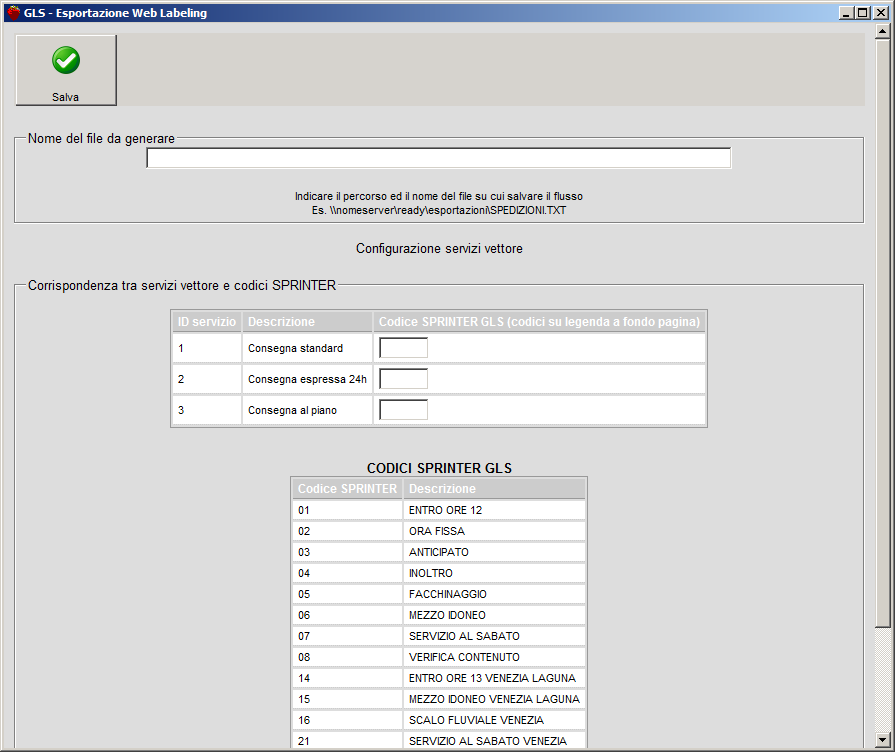Click code input for Consegna al piano

[403, 410]
